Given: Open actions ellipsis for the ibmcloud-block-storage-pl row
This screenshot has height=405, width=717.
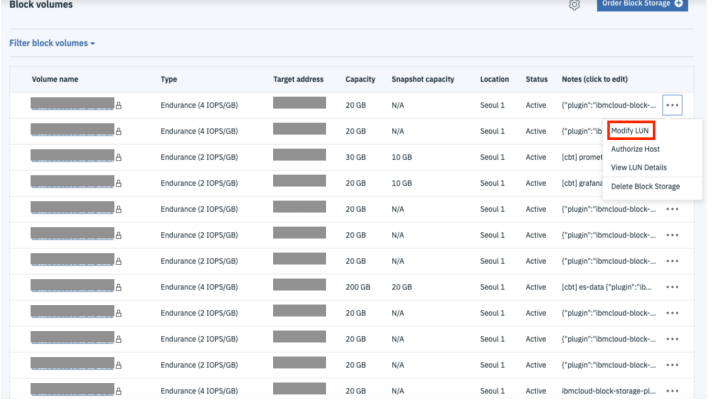Looking at the screenshot, I should pos(672,391).
